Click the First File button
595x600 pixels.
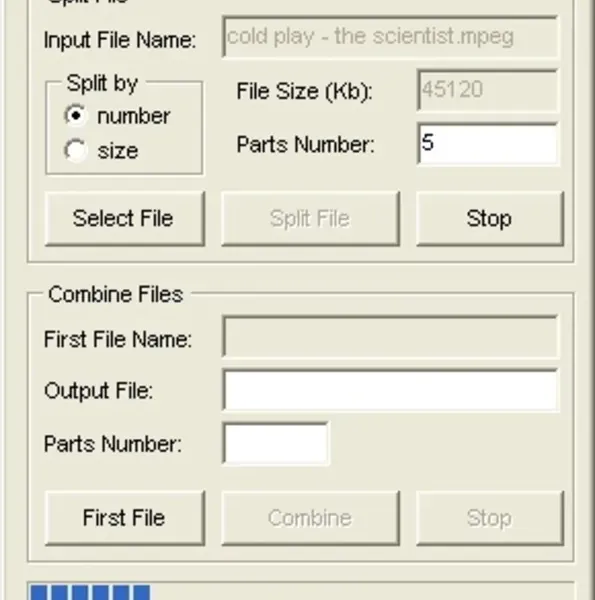coord(125,518)
